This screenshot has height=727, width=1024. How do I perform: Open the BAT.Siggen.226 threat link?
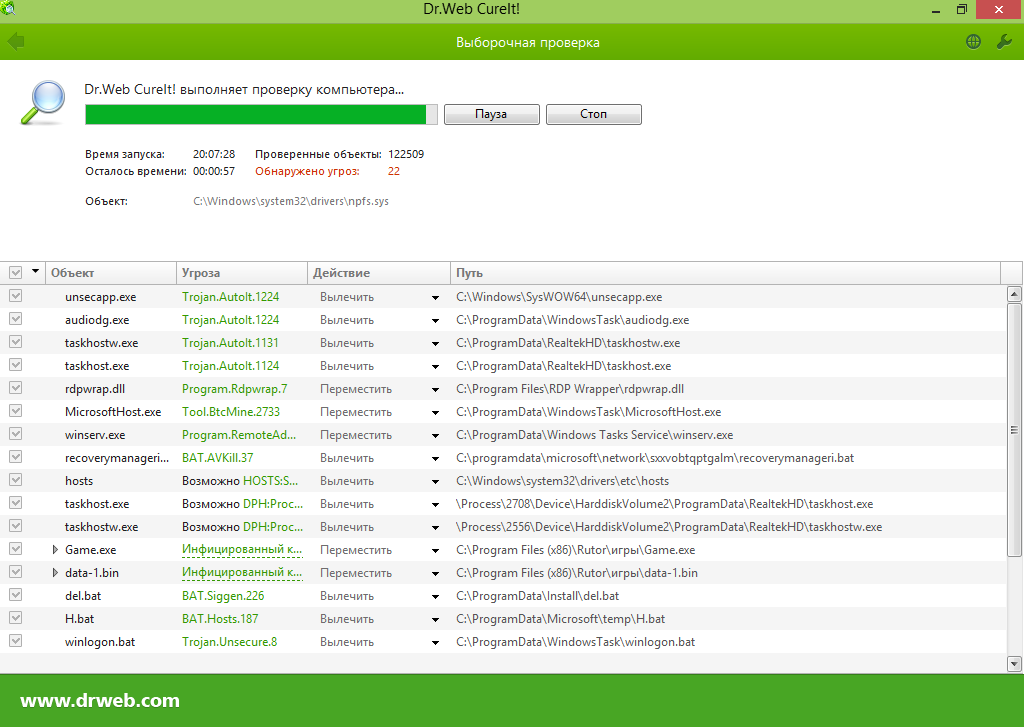[x=223, y=596]
